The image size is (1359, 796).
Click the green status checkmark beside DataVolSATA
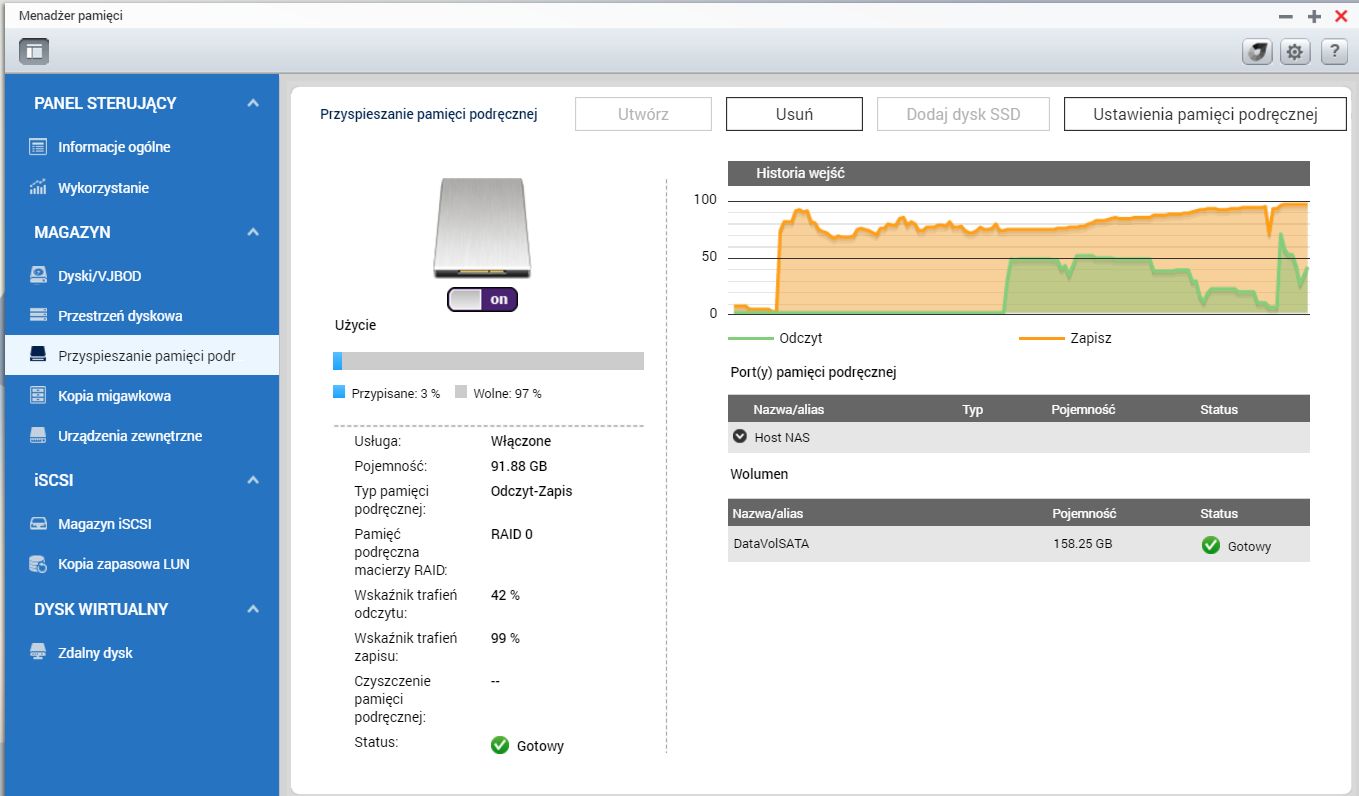coord(1211,545)
